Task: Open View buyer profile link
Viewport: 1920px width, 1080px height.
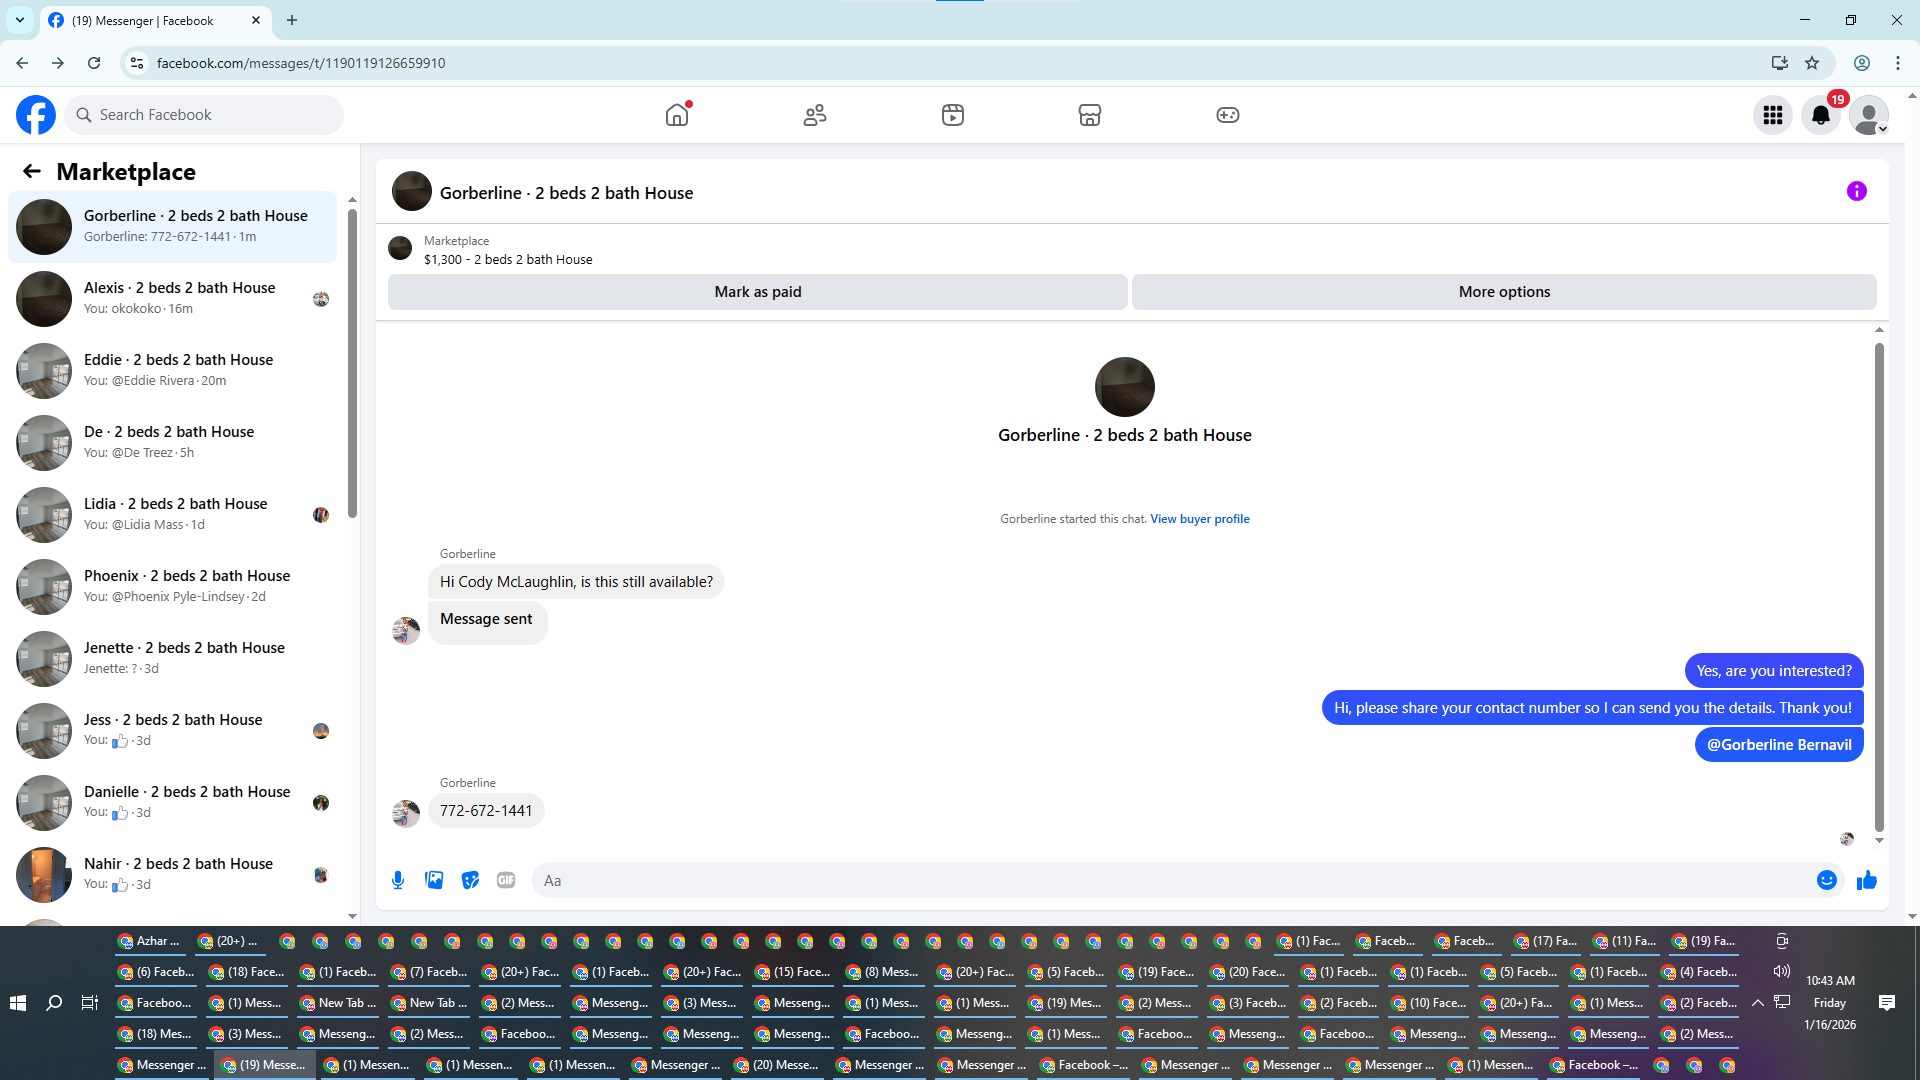Action: [x=1199, y=519]
